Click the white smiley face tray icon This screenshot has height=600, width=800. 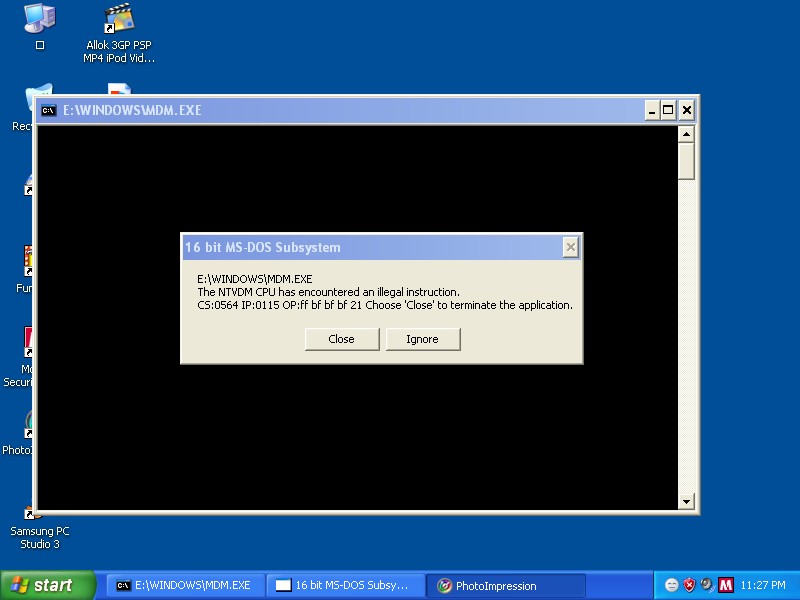pyautogui.click(x=671, y=585)
